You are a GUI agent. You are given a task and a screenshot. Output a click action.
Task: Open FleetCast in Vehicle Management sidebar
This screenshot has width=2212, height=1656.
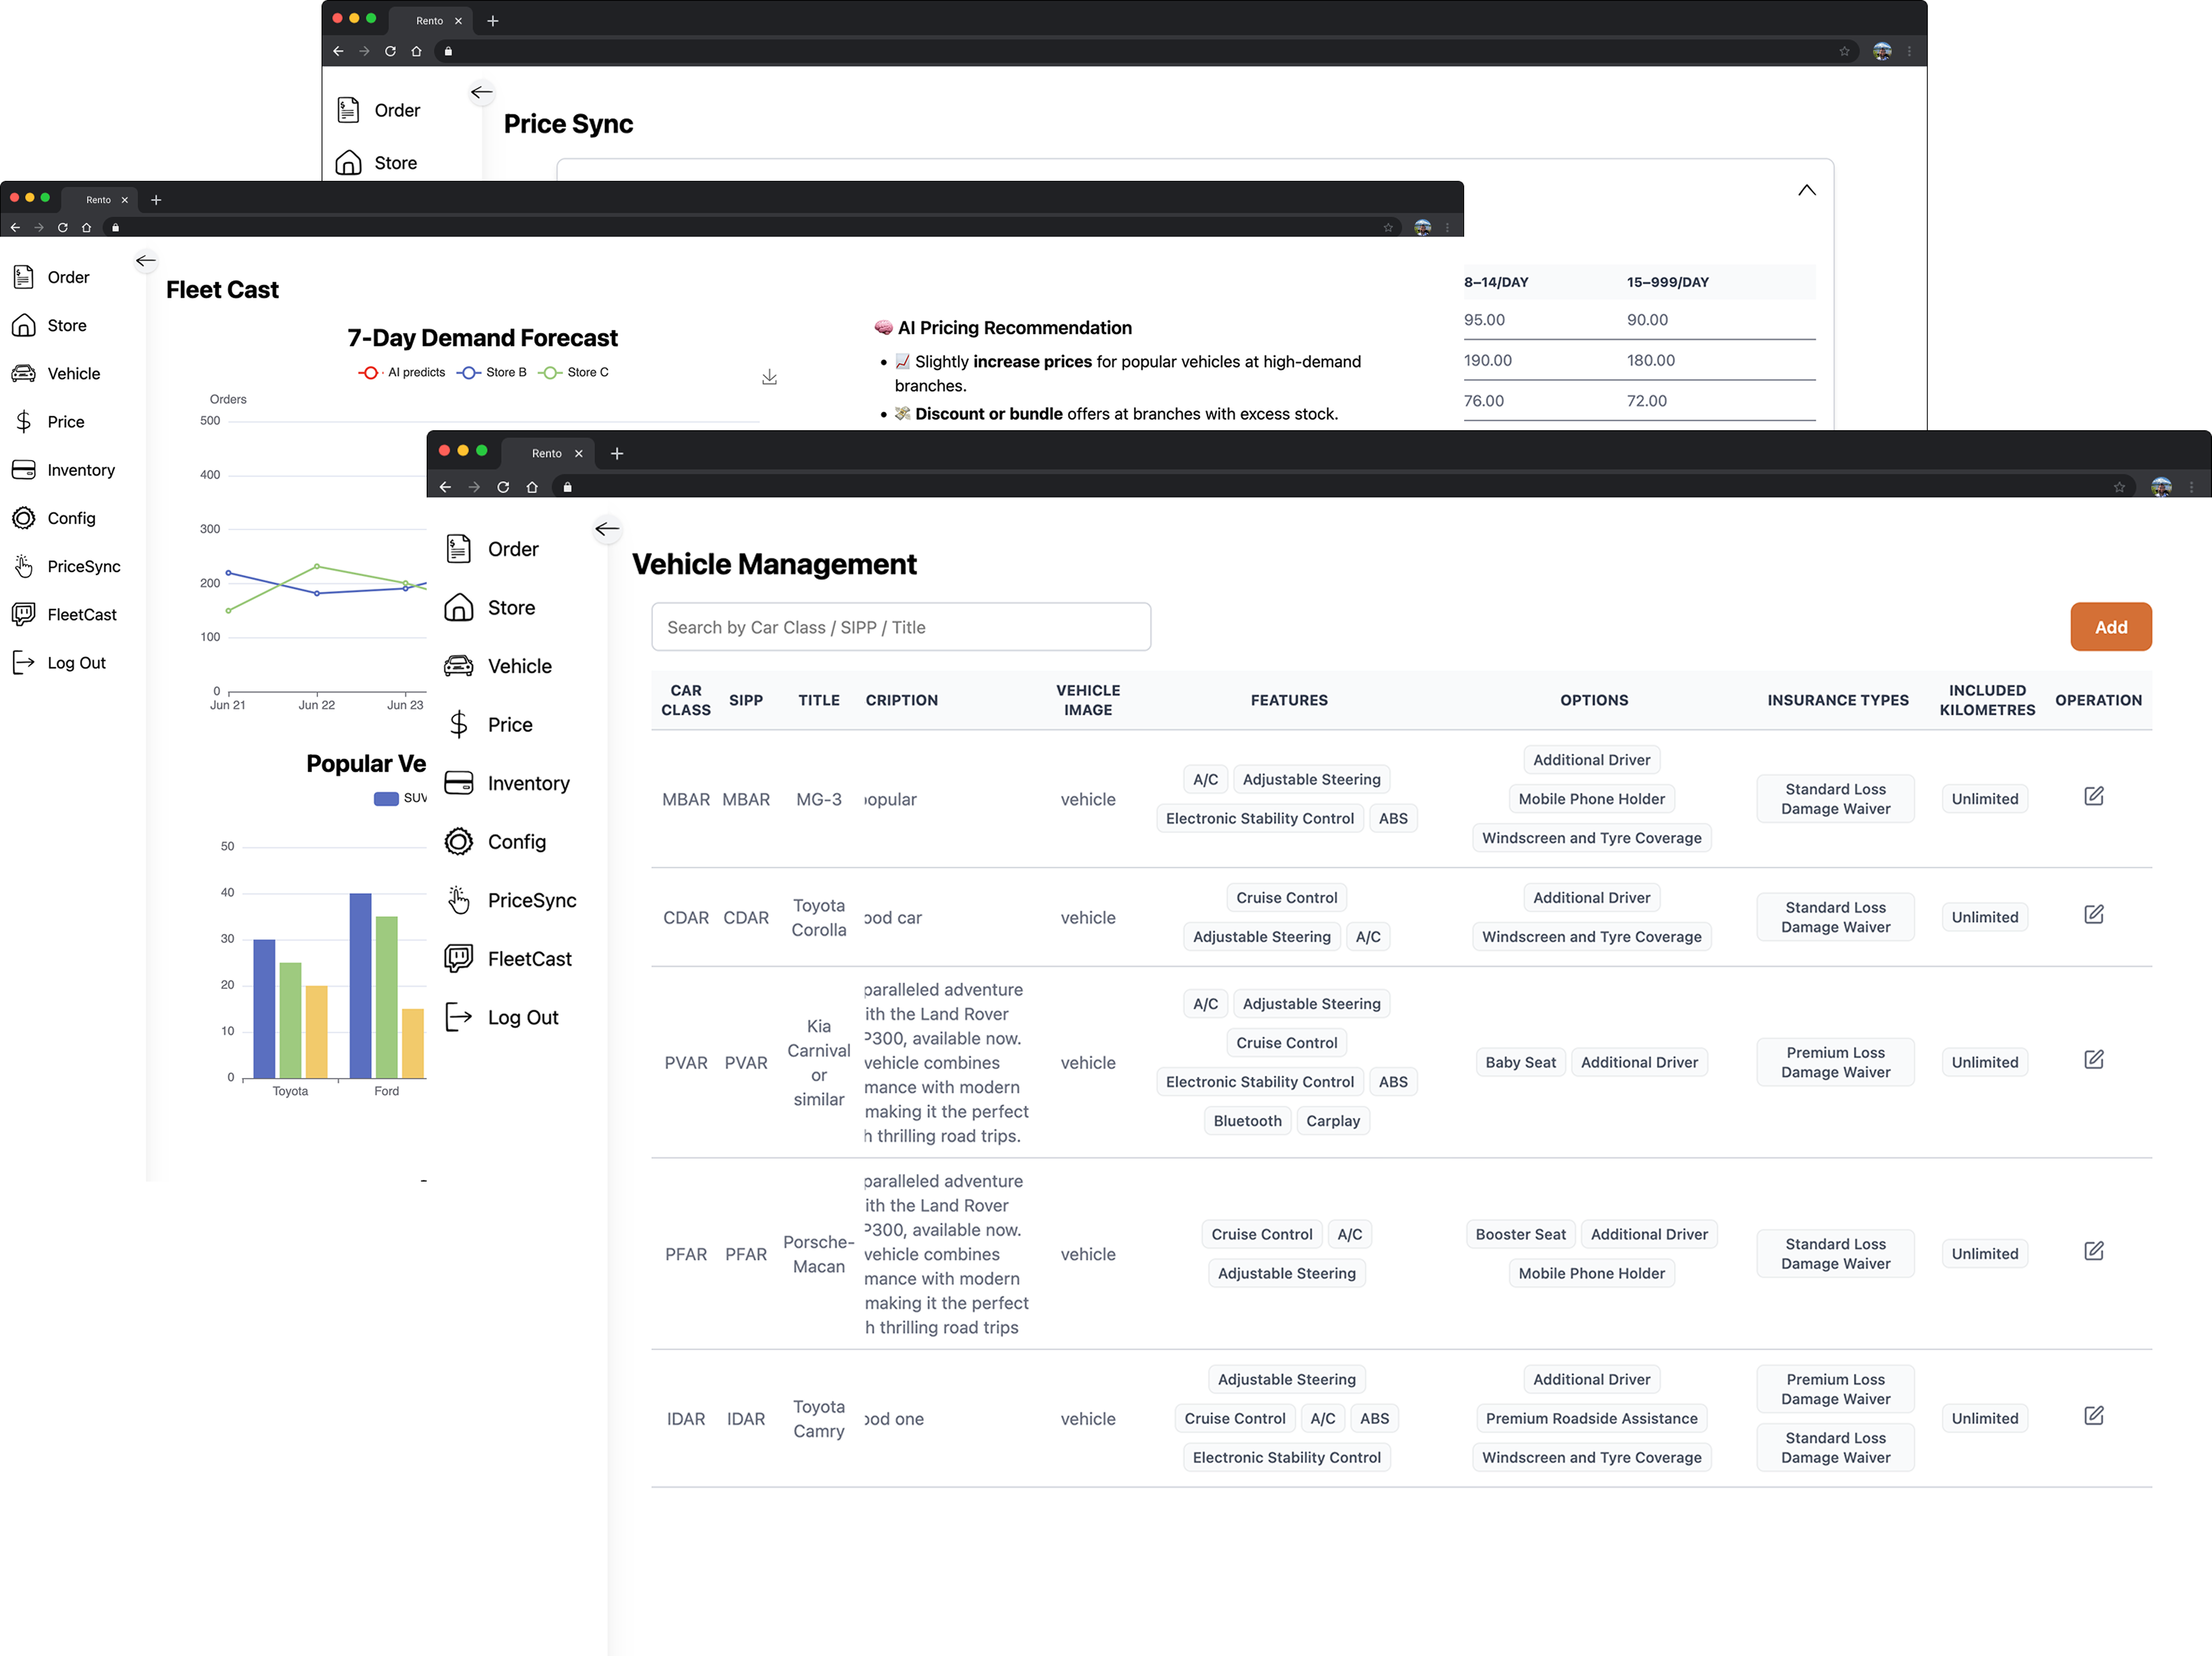[x=508, y=959]
